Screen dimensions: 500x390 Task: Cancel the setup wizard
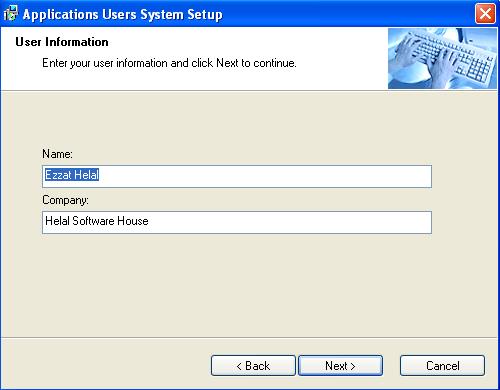coord(442,366)
